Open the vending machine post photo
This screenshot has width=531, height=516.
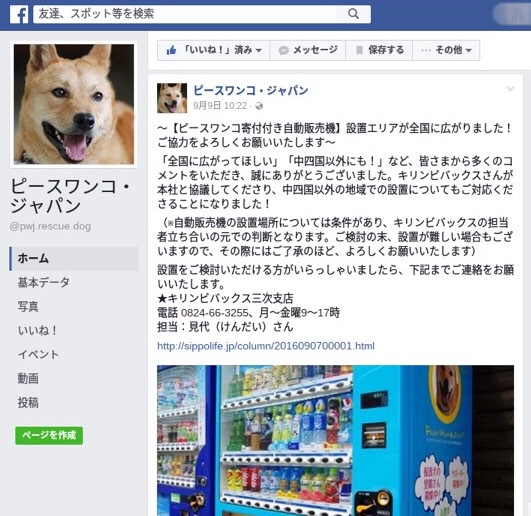pyautogui.click(x=335, y=440)
